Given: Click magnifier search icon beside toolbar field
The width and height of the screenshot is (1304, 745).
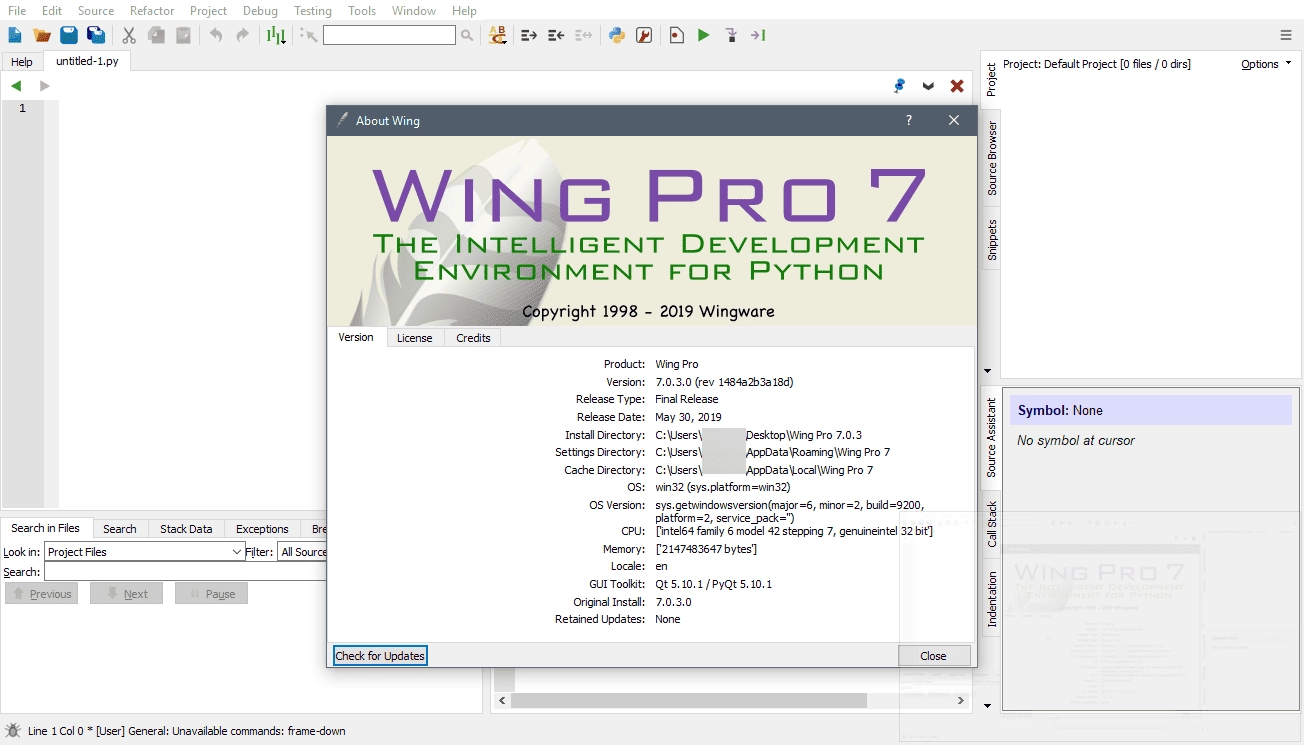Looking at the screenshot, I should (x=467, y=35).
